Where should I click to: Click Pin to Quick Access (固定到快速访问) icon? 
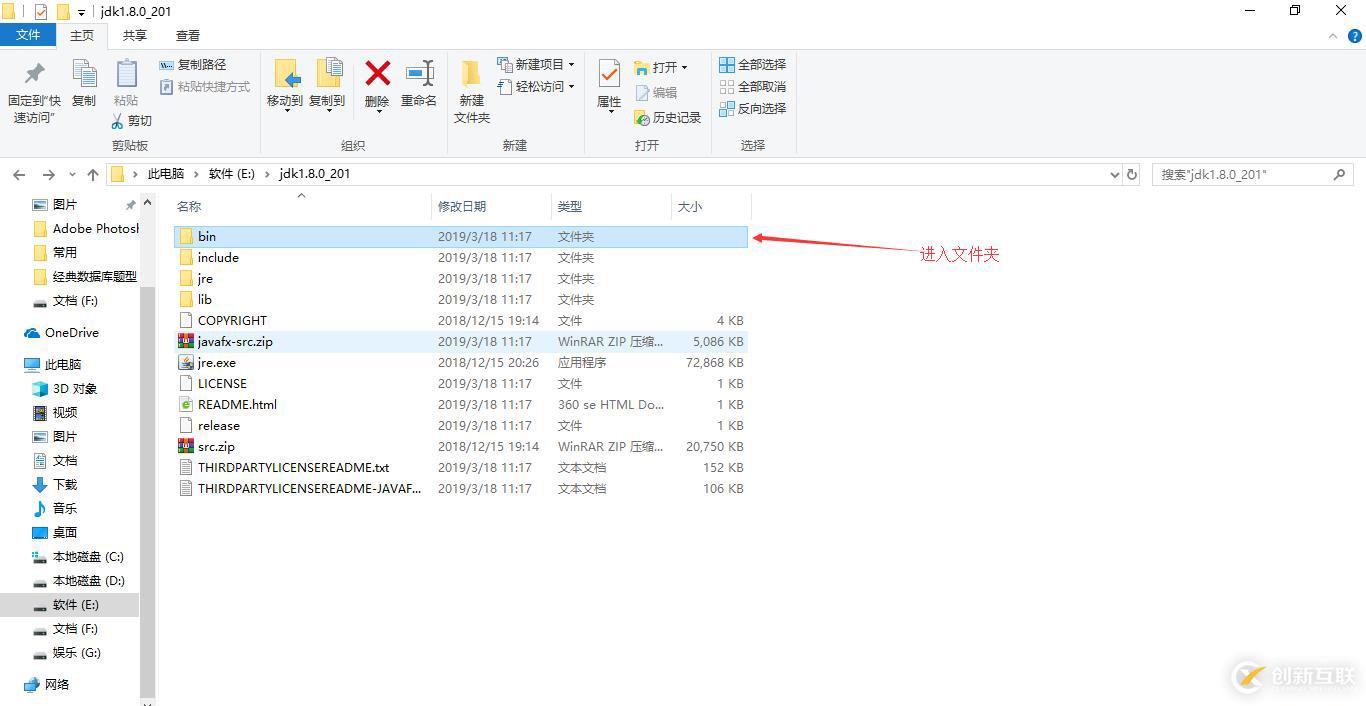pos(35,74)
